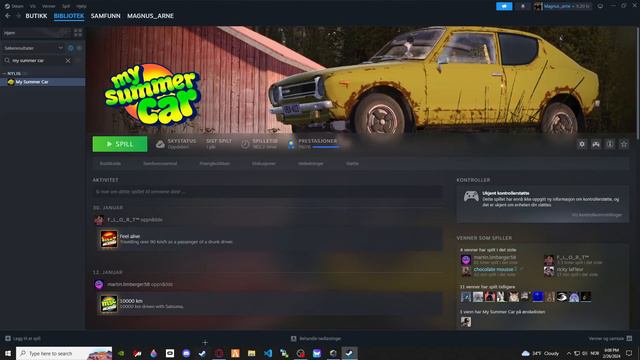640x360 pixels.
Task: Open 'Behandle nedlastinger' downloads manager
Action: [x=316, y=338]
